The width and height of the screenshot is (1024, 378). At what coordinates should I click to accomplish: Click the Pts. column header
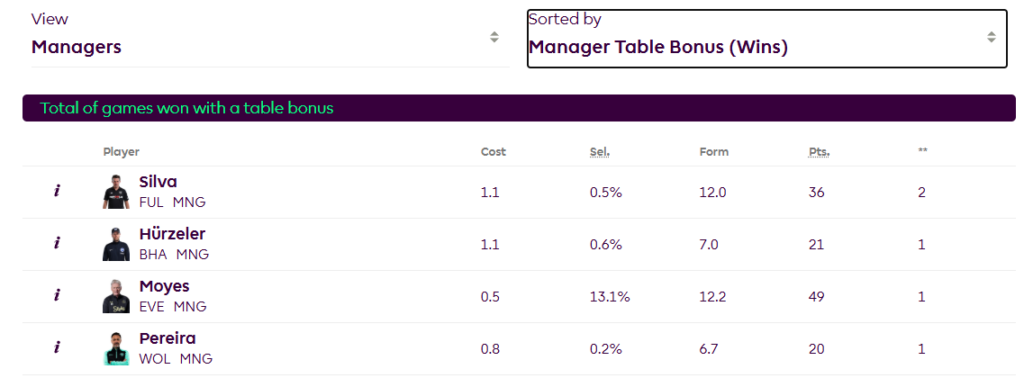tap(819, 152)
